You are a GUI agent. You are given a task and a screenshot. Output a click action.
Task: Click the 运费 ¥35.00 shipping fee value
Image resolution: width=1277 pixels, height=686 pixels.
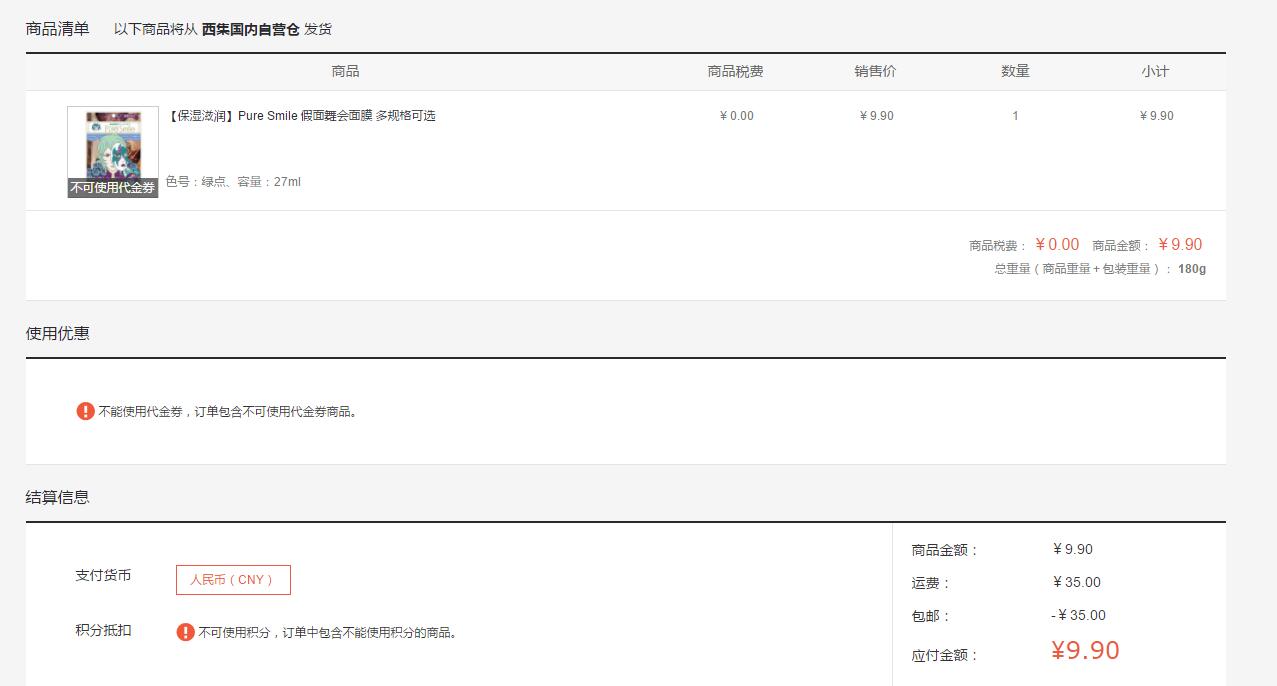[1076, 583]
